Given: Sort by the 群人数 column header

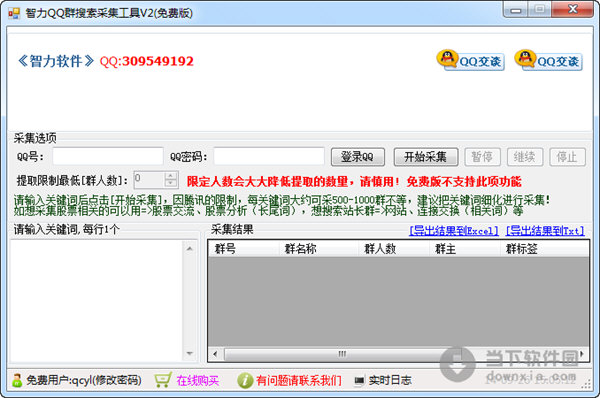Looking at the screenshot, I should pos(394,249).
